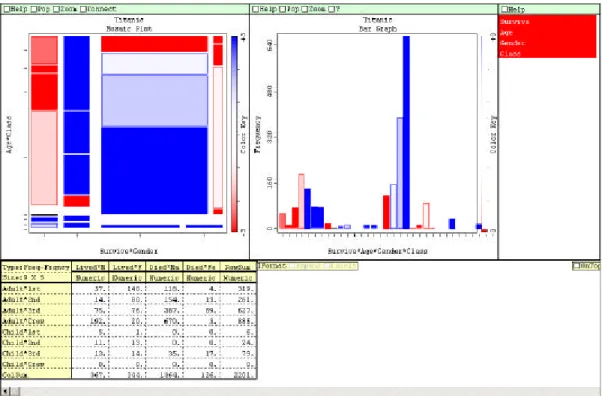The height and width of the screenshot is (396, 602).
Task: Click the Type:Freq-Frqncy cell in table corner
Action: 36,267
